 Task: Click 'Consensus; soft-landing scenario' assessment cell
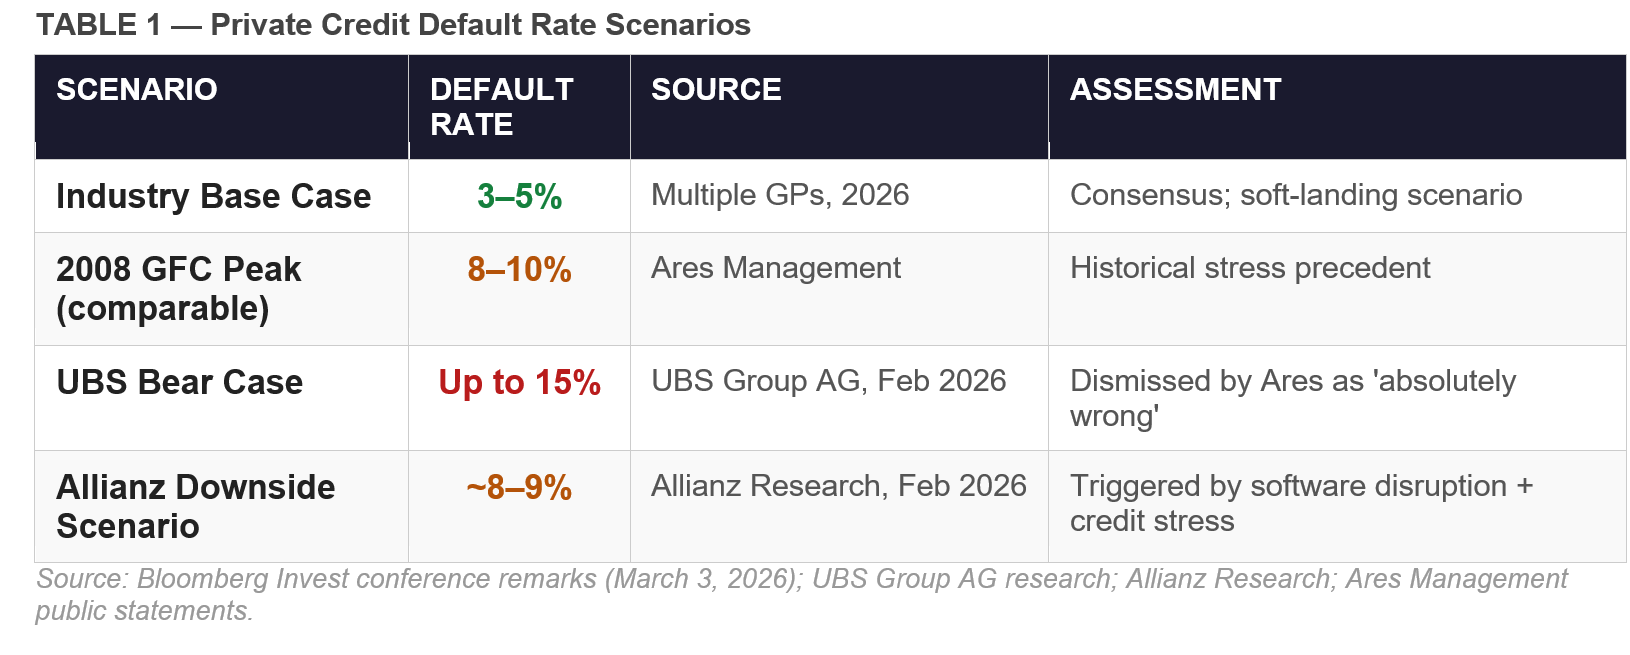(x=1296, y=195)
